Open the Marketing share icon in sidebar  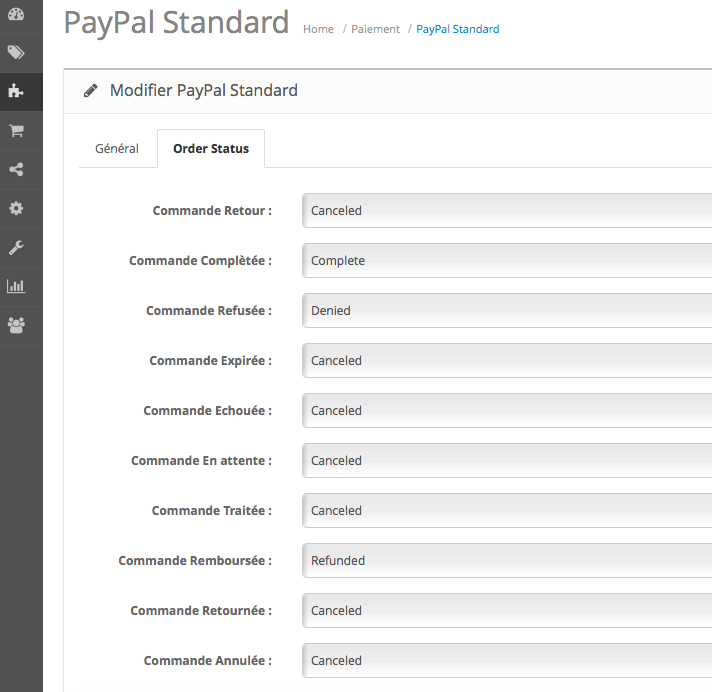(x=16, y=169)
